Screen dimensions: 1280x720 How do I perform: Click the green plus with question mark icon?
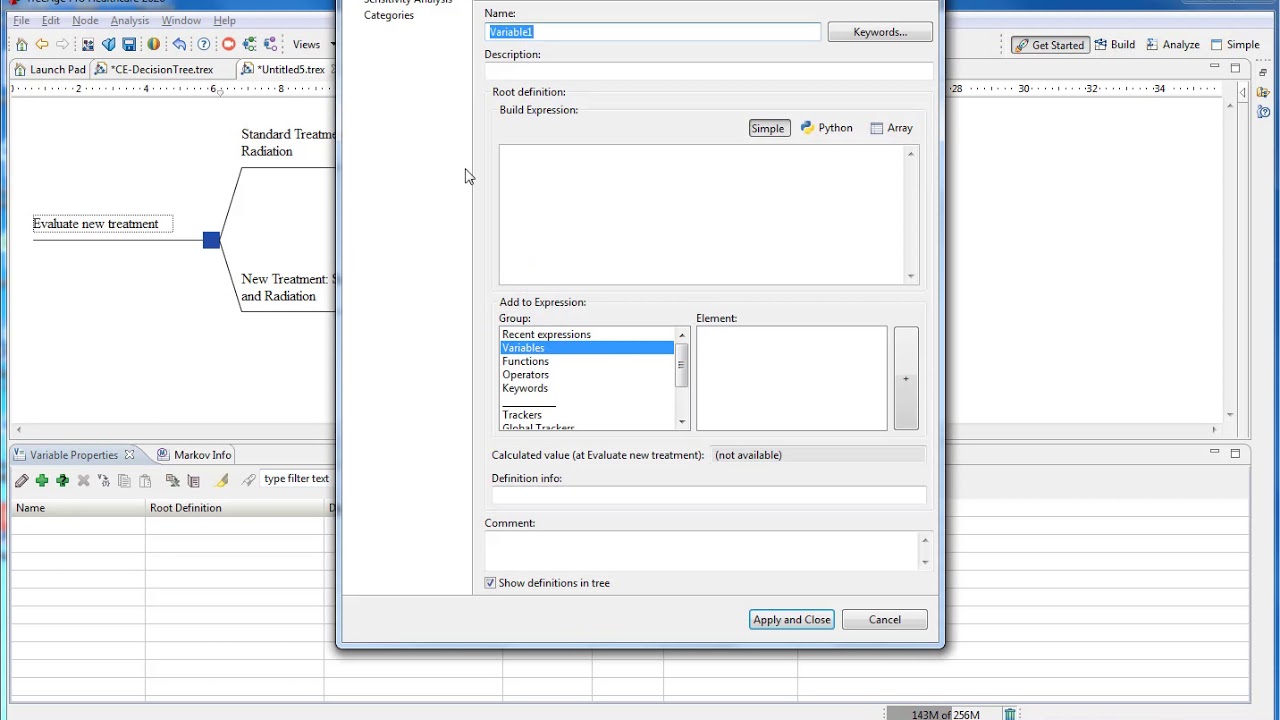[62, 481]
